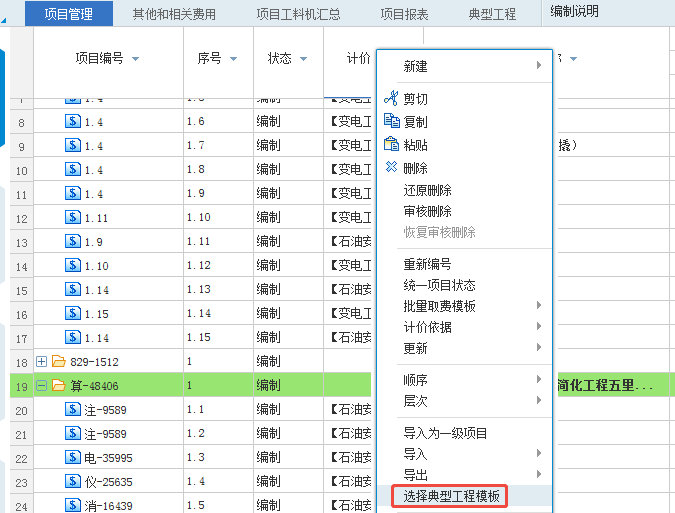Click dollar icon in row 17
Screen dimensions: 675x513
click(73, 337)
